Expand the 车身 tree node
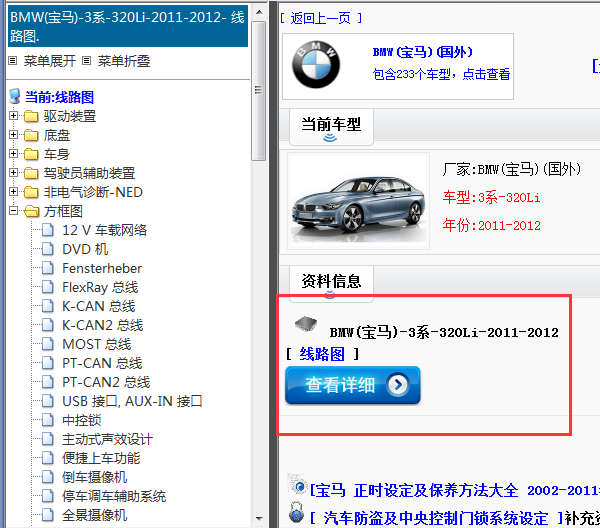Viewport: 600px width, 528px height. click(13, 153)
